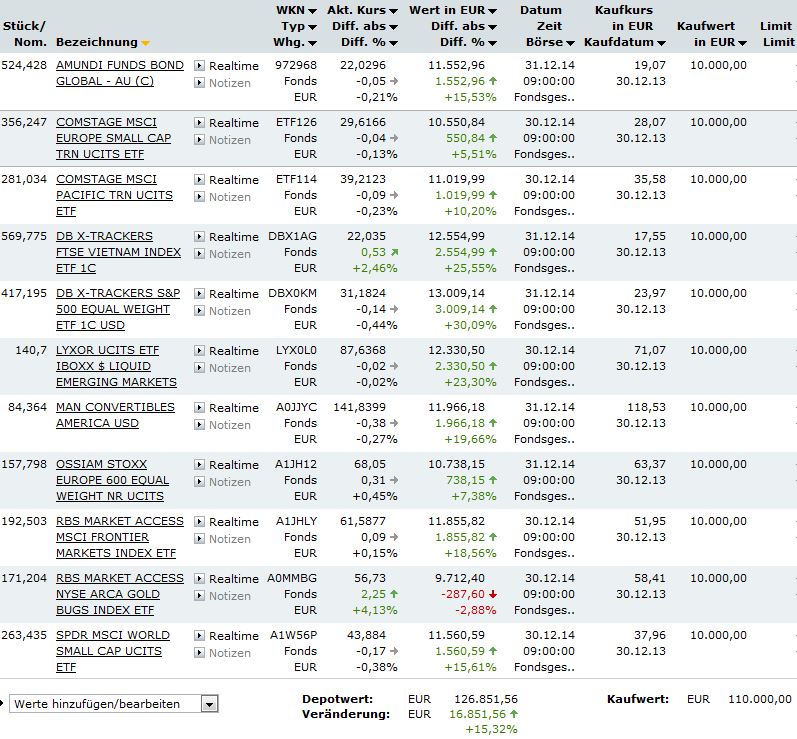This screenshot has height=739, width=797.
Task: Click Notizen icon for Man Convertibles America
Action: click(200, 424)
